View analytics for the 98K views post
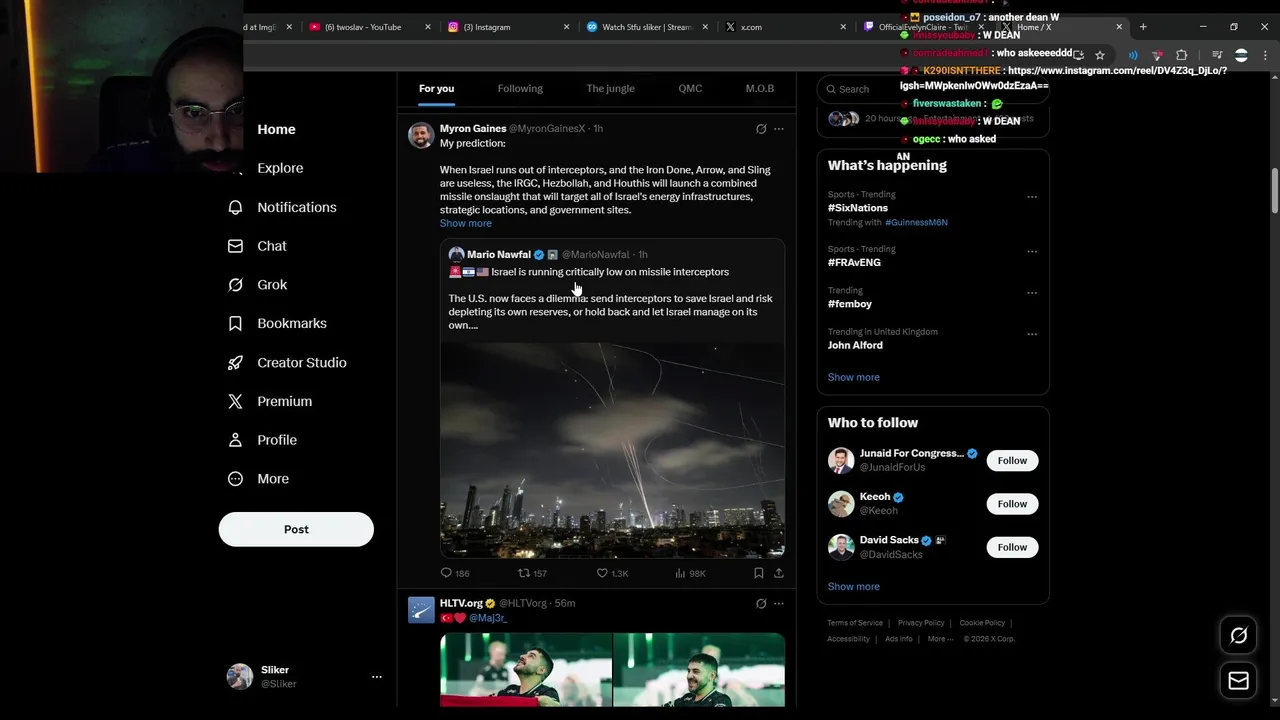This screenshot has width=1280, height=720. pyautogui.click(x=690, y=573)
